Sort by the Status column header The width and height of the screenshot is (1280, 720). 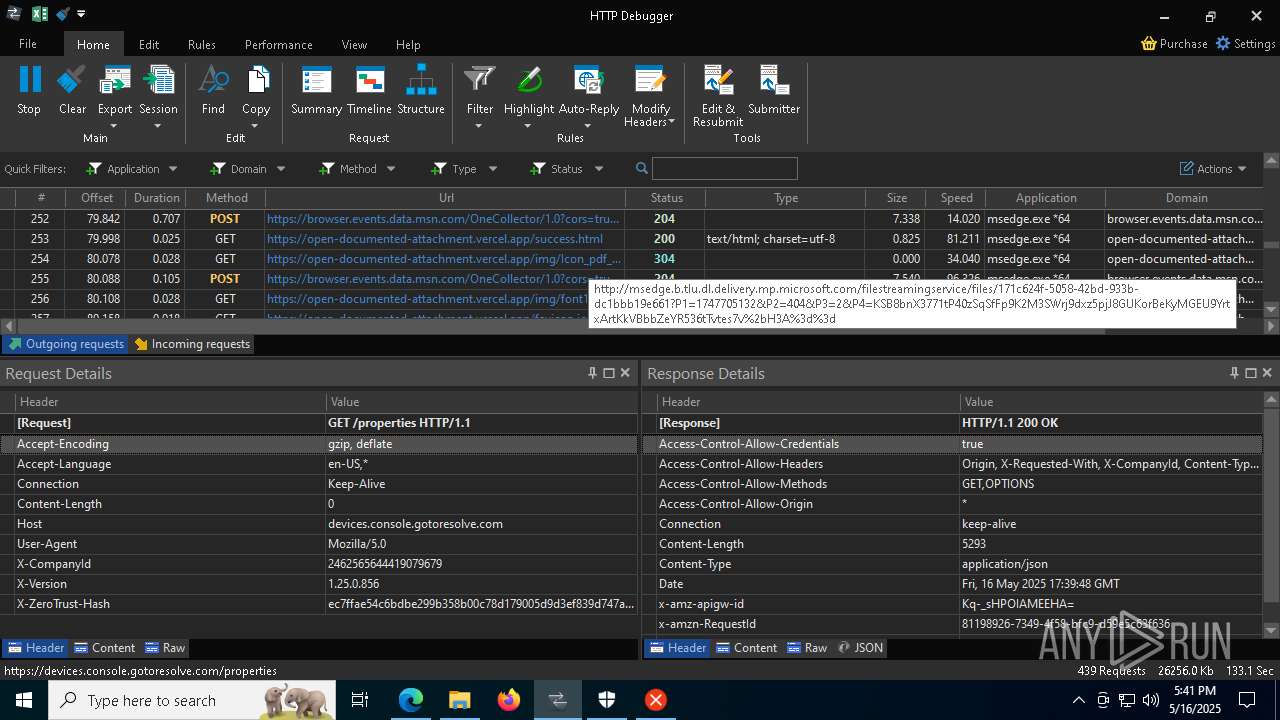pos(666,198)
